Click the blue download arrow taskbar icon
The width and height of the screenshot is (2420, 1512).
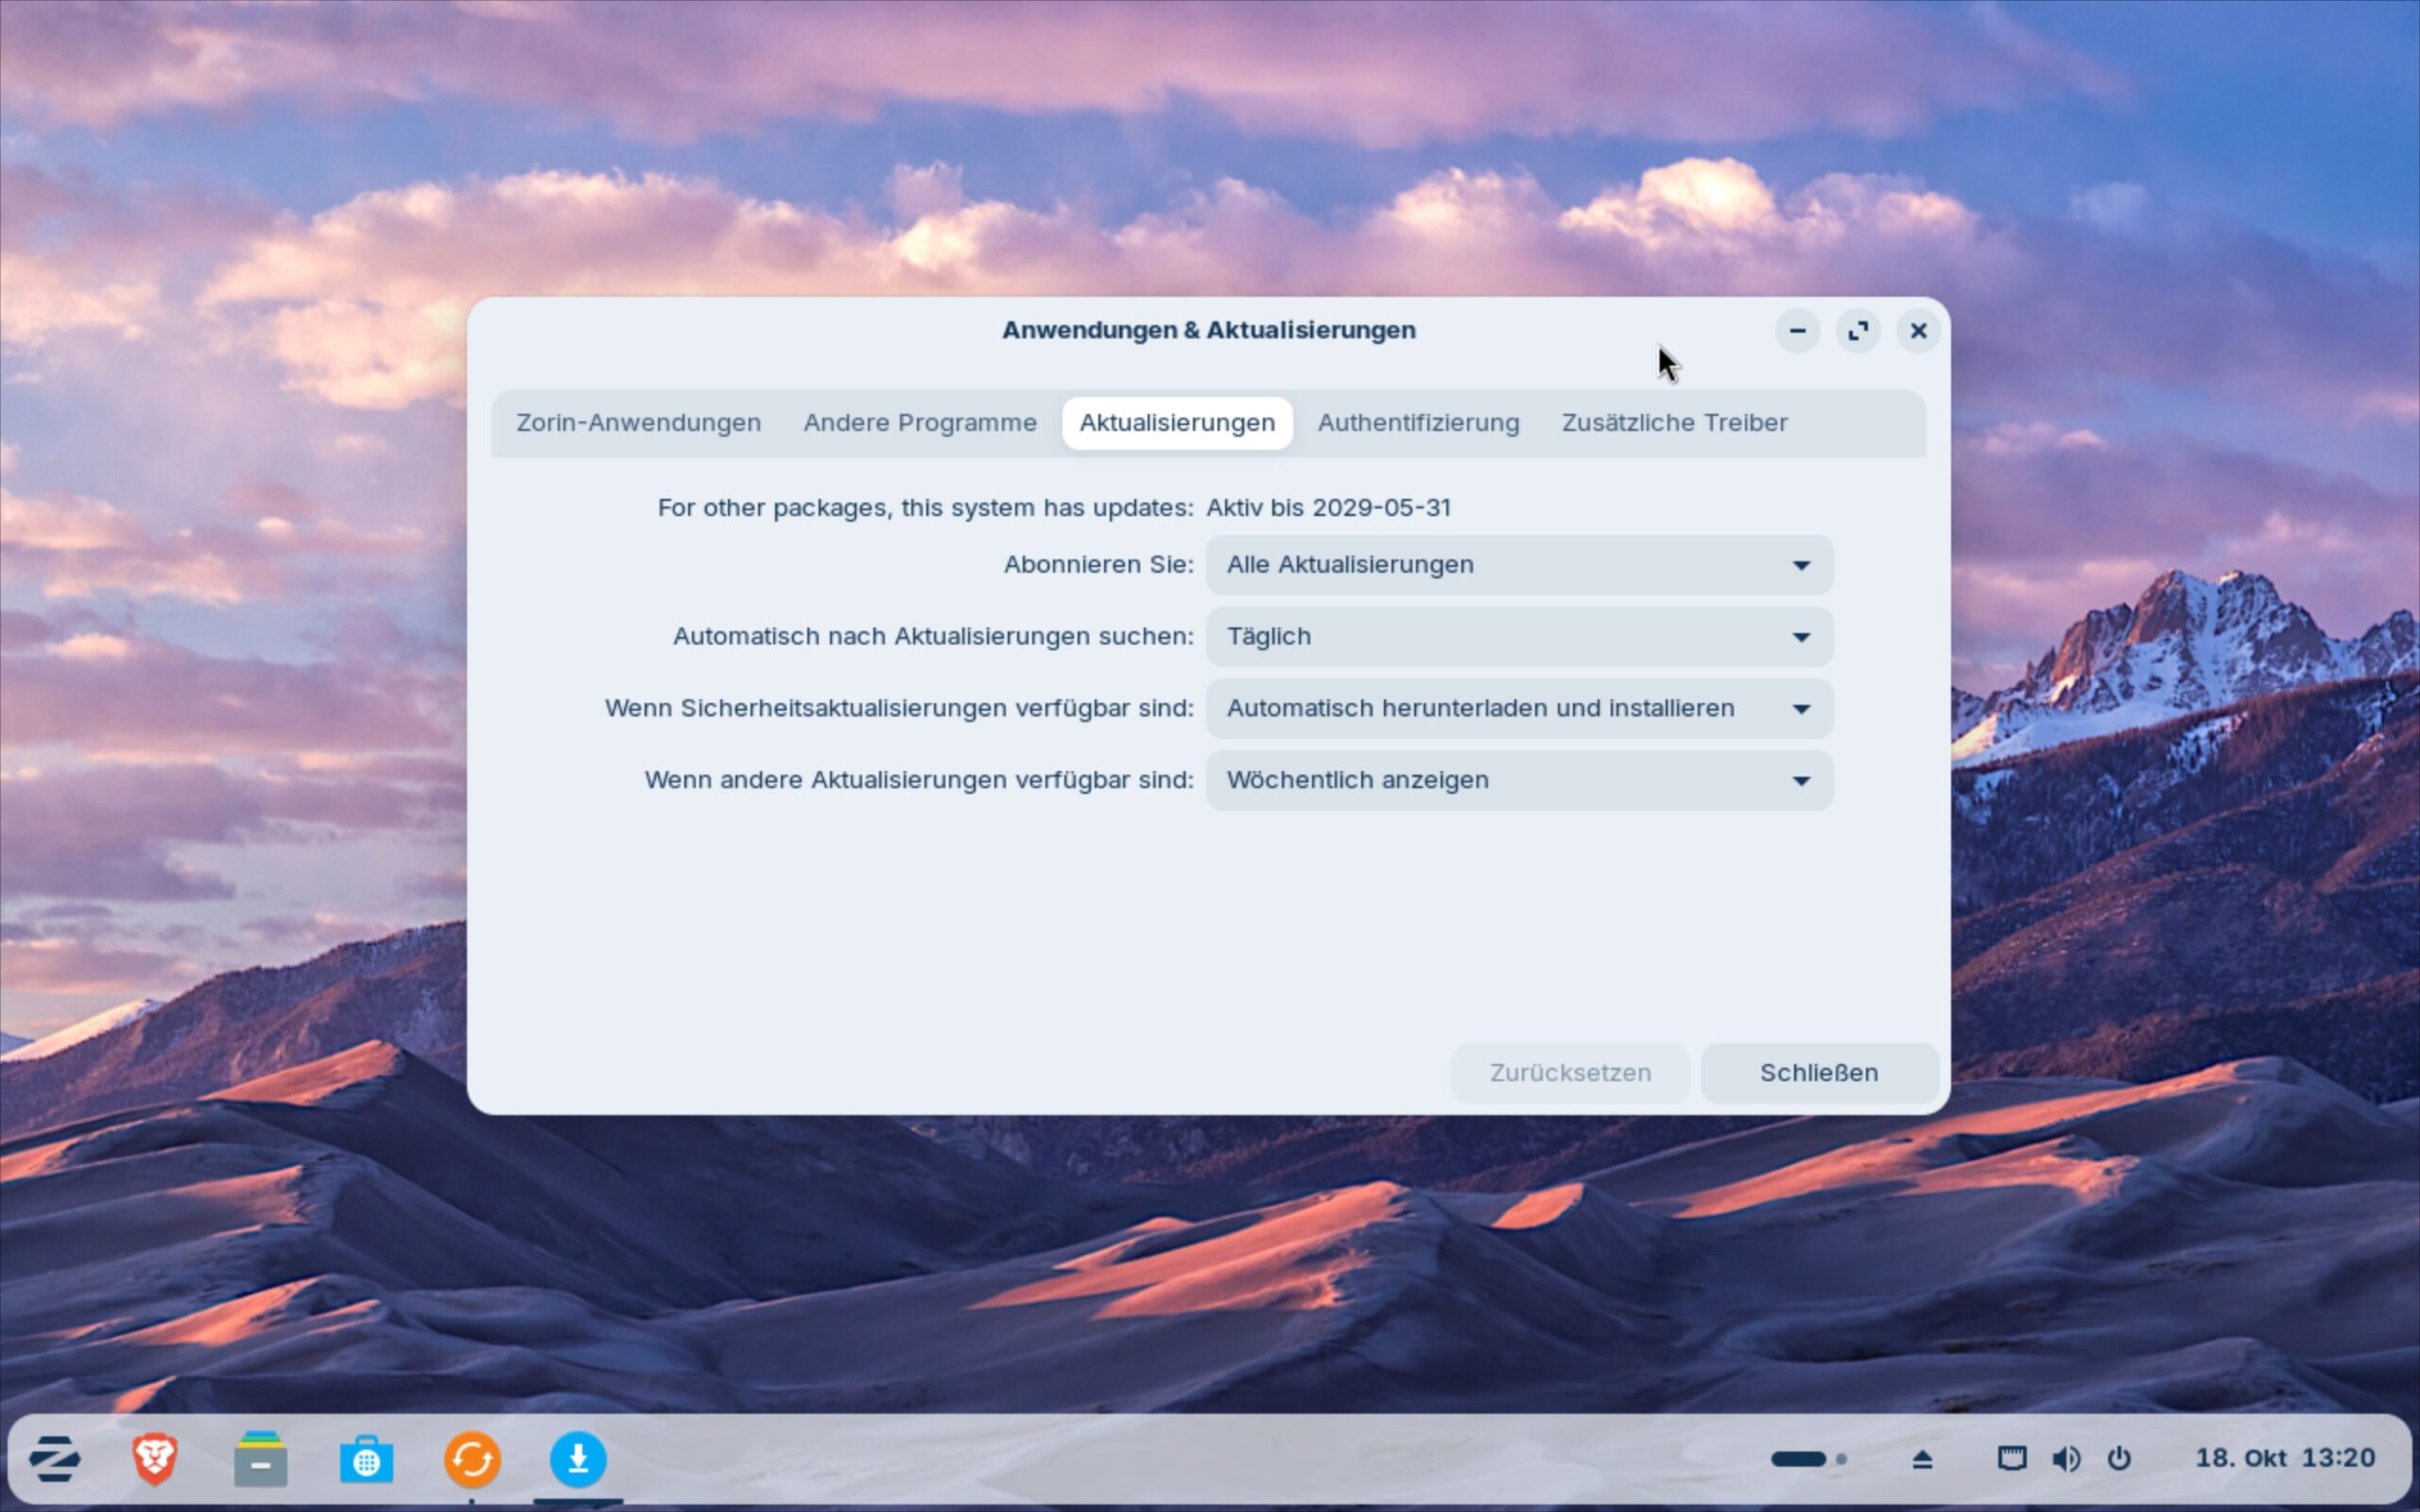tap(577, 1459)
